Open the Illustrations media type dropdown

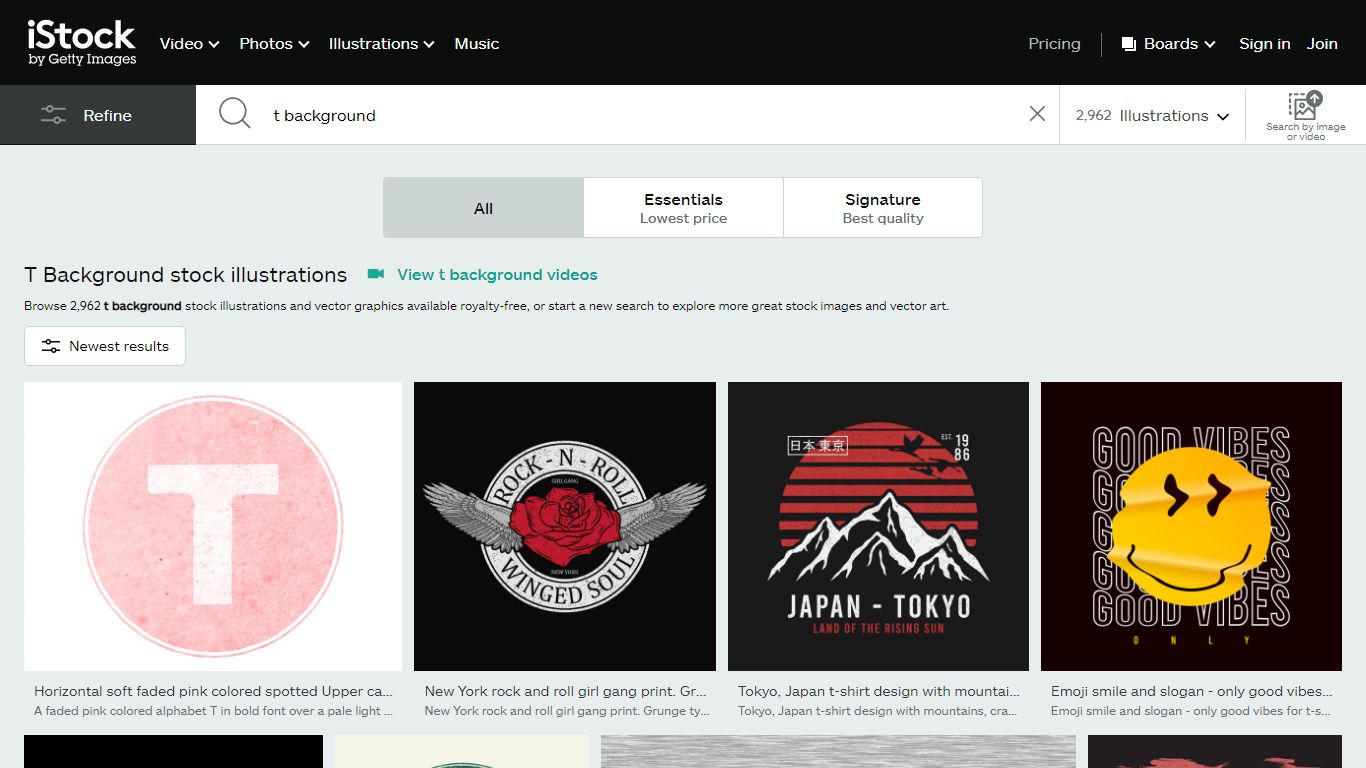click(1152, 115)
